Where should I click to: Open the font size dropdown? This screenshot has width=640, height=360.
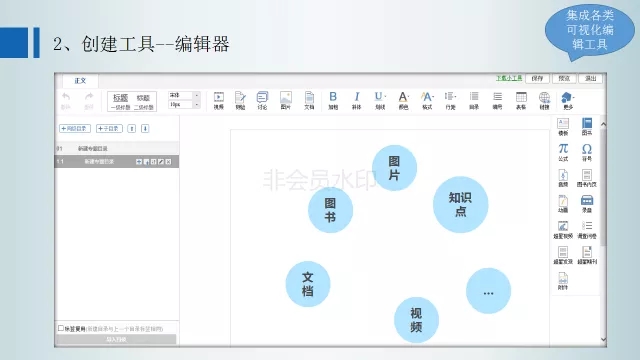click(184, 104)
